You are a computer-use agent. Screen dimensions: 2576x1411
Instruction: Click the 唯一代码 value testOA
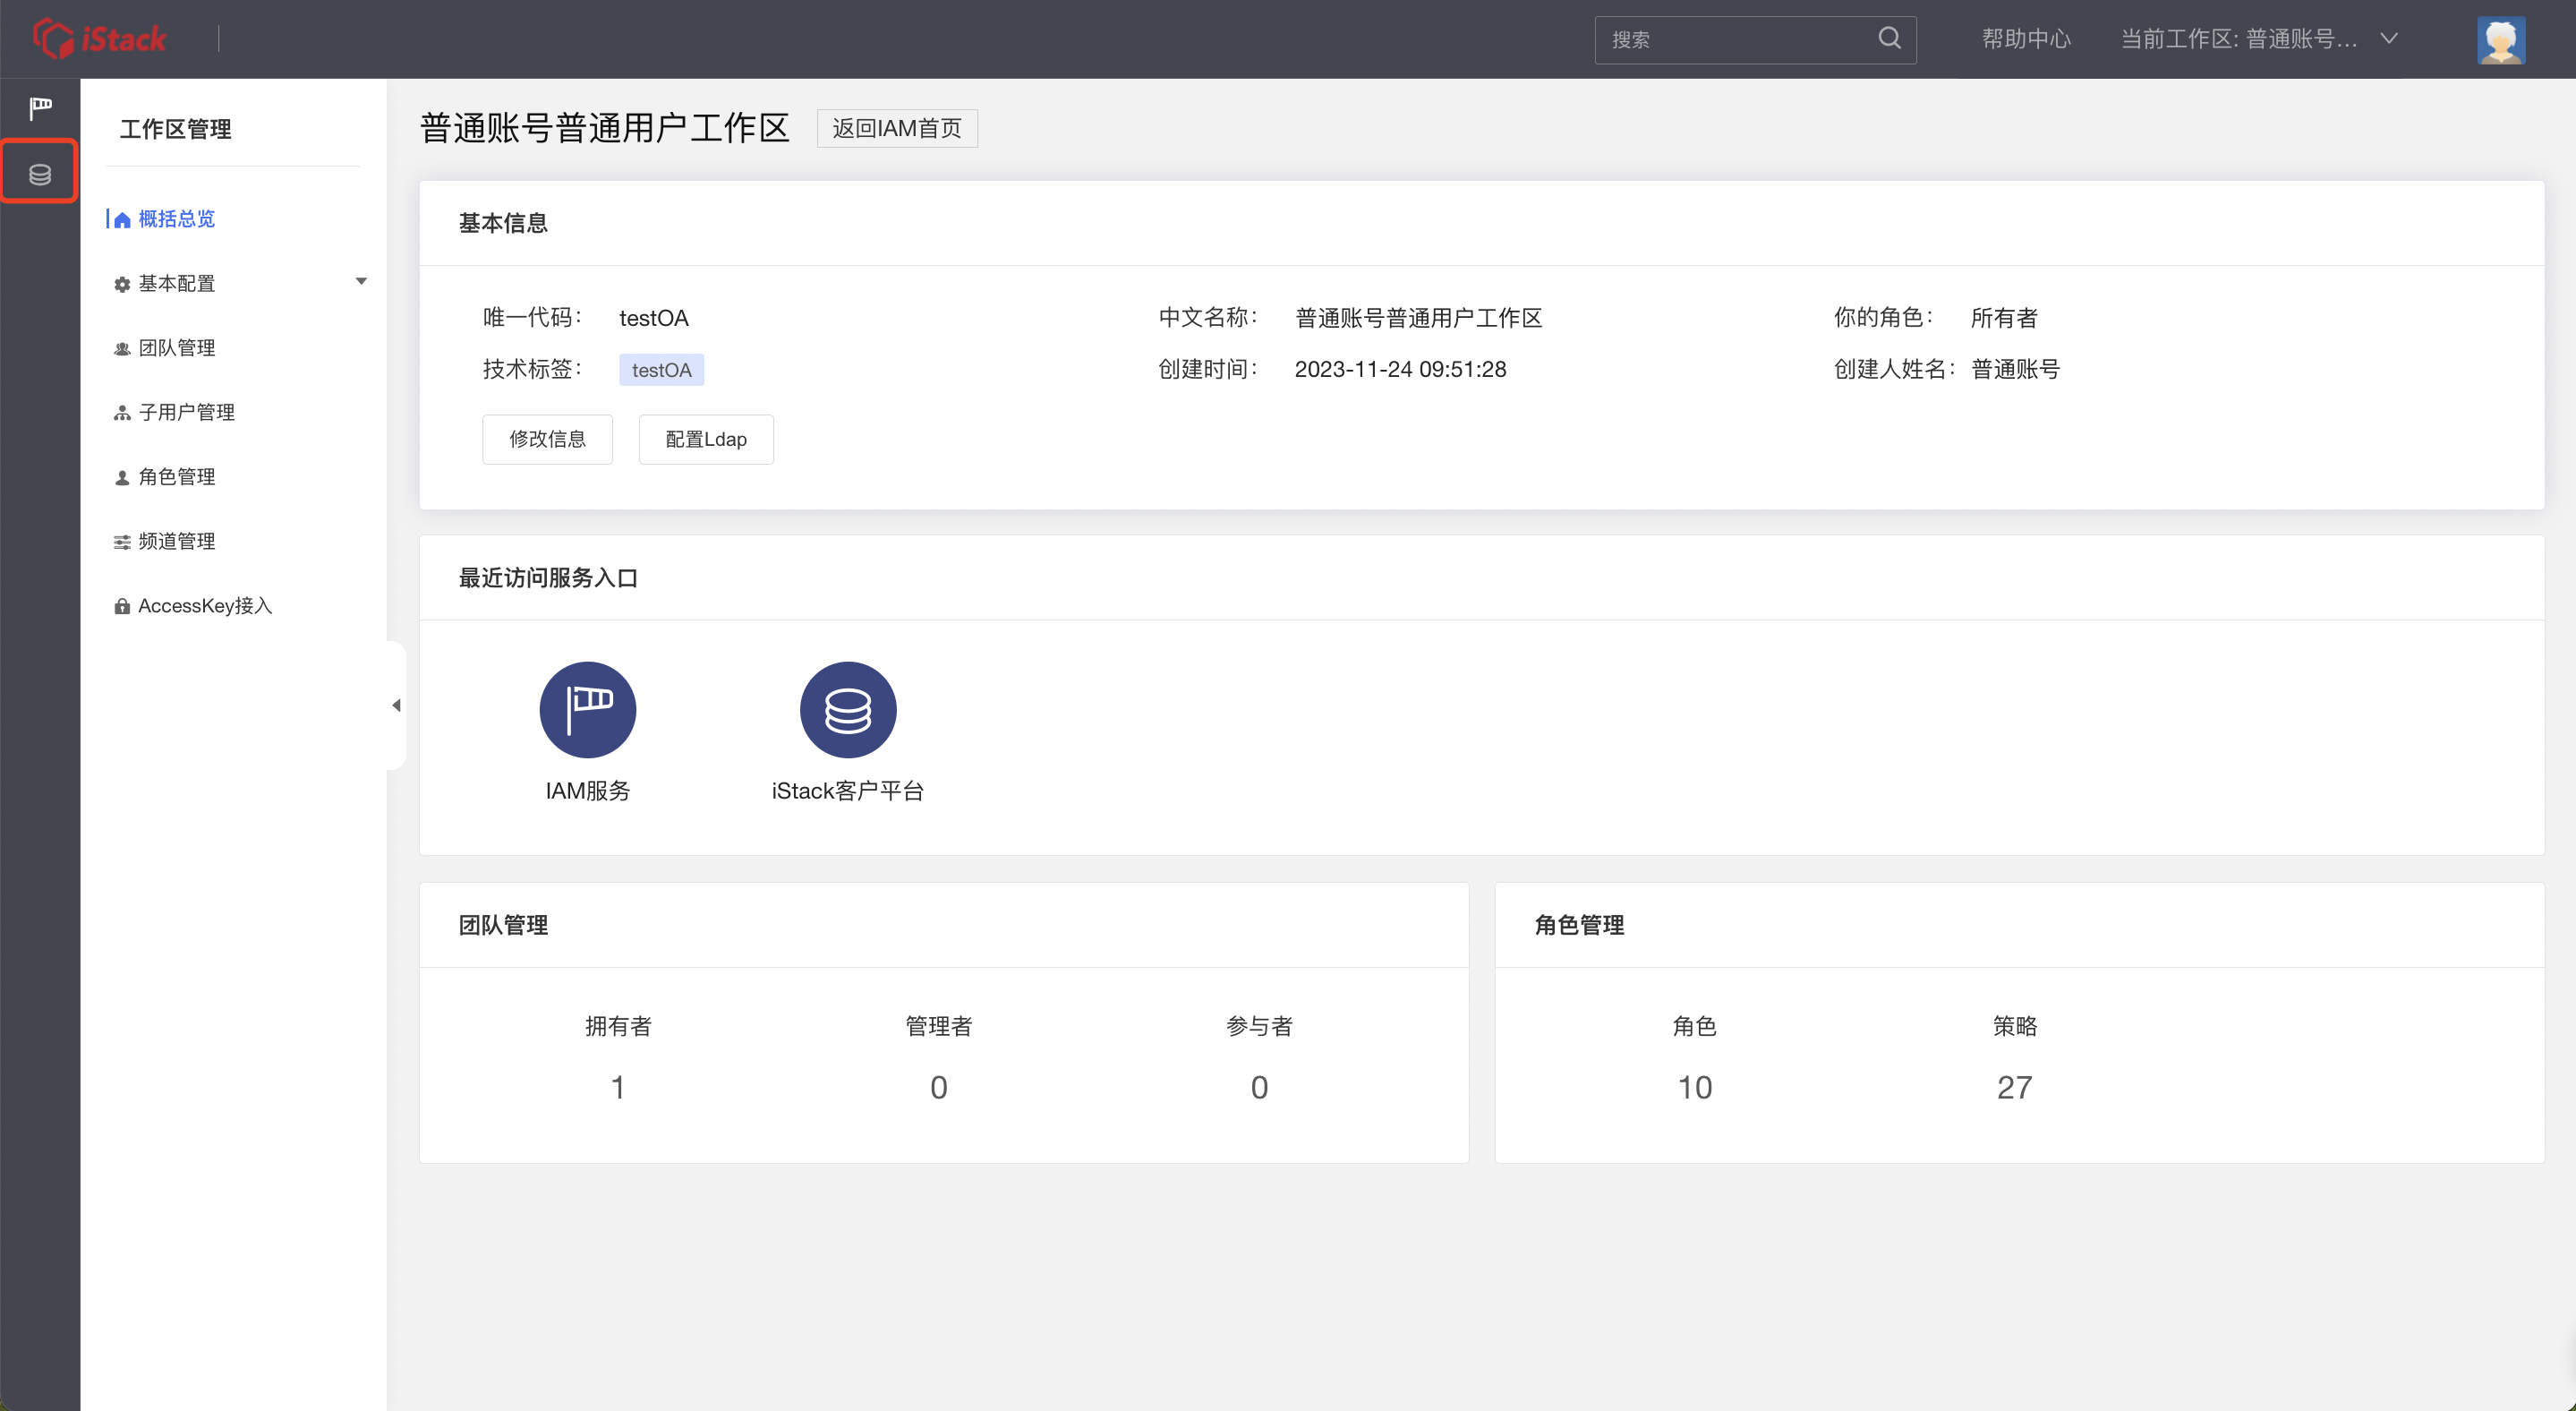tap(654, 318)
